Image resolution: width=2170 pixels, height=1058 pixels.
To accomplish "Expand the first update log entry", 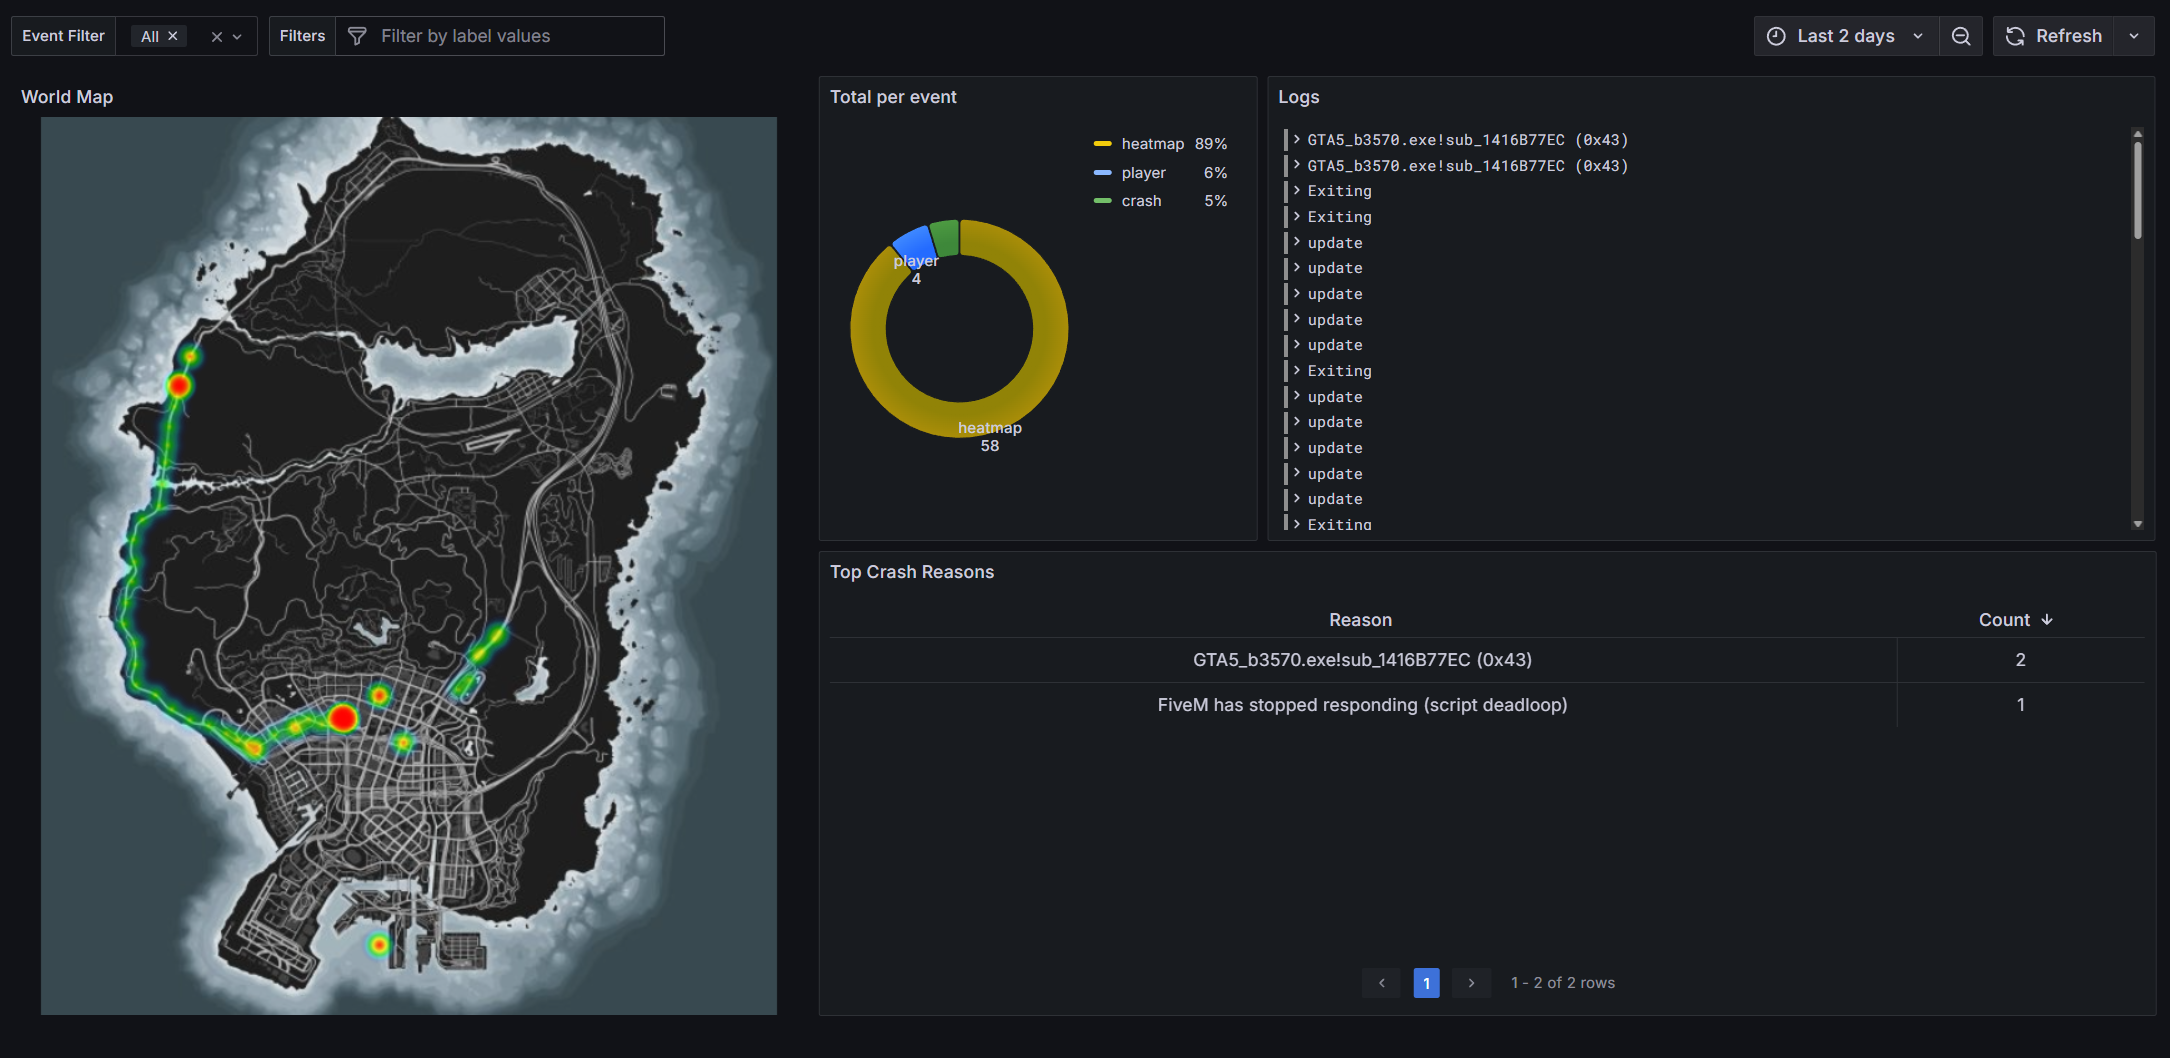I will click(x=1297, y=242).
